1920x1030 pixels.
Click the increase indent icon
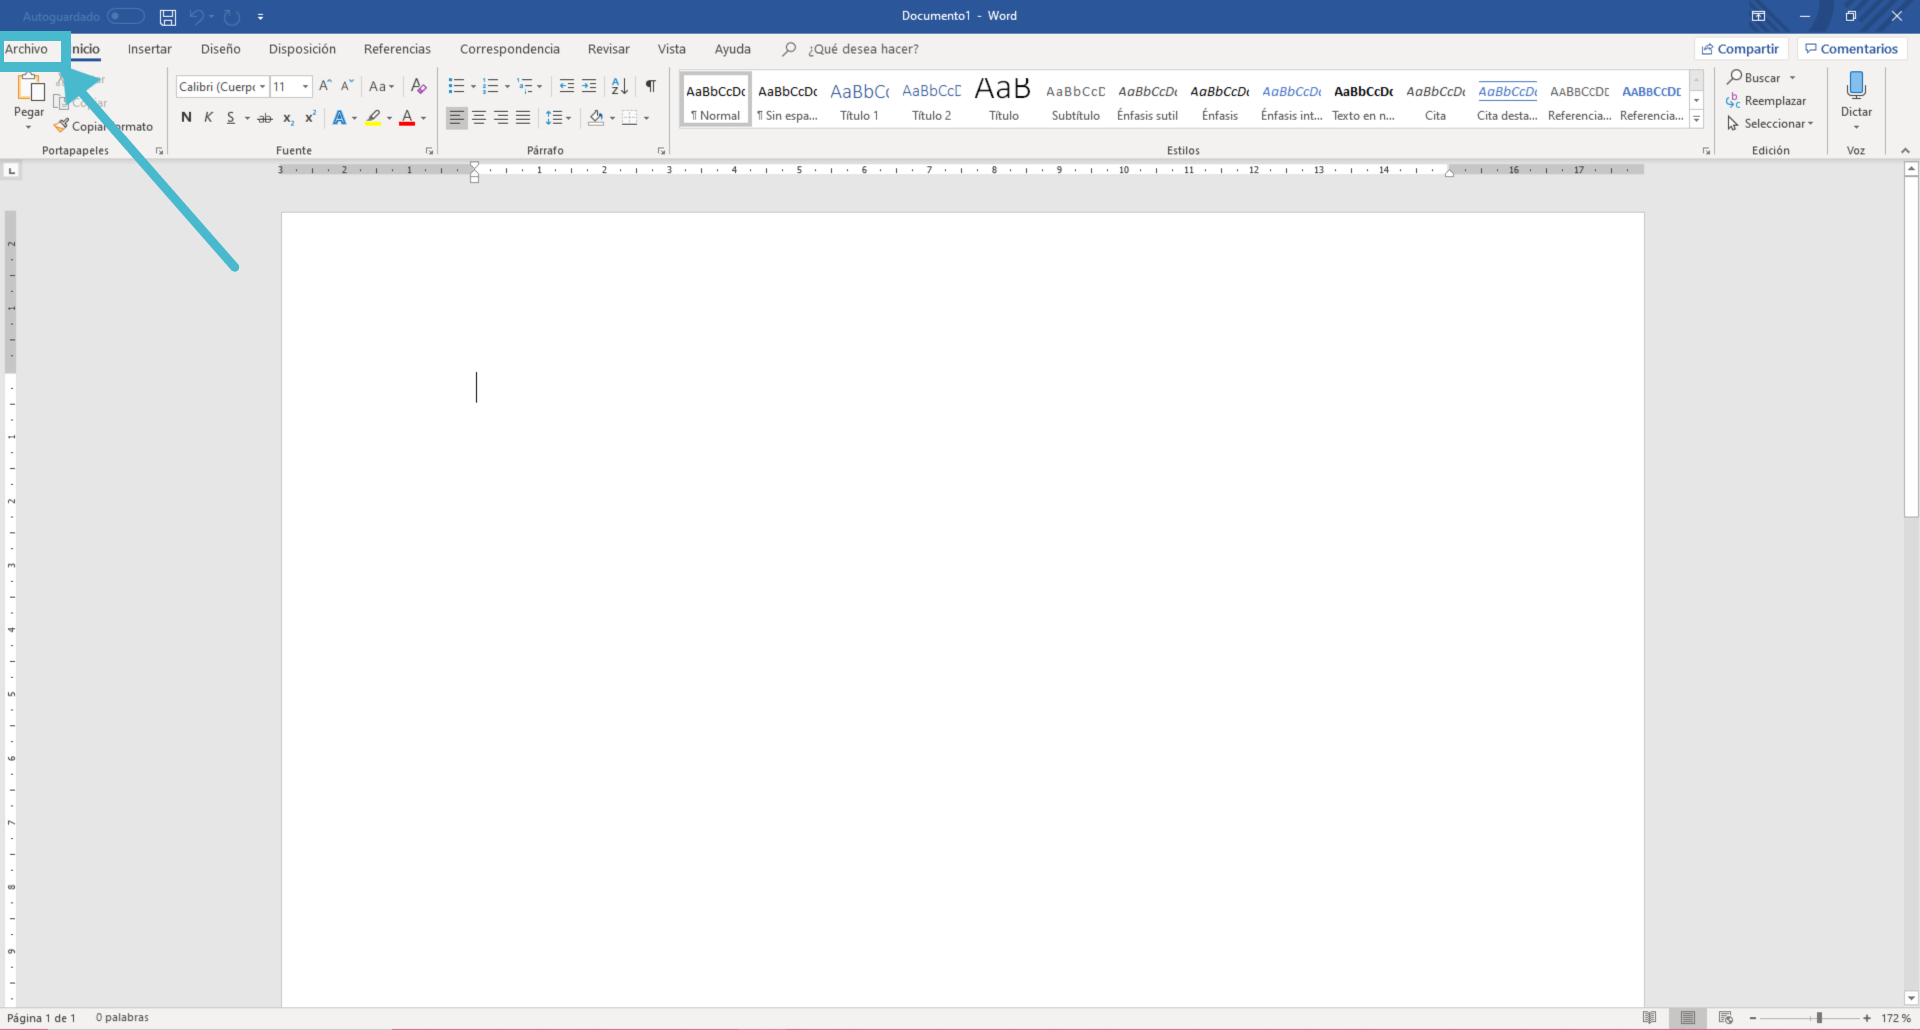click(x=589, y=86)
